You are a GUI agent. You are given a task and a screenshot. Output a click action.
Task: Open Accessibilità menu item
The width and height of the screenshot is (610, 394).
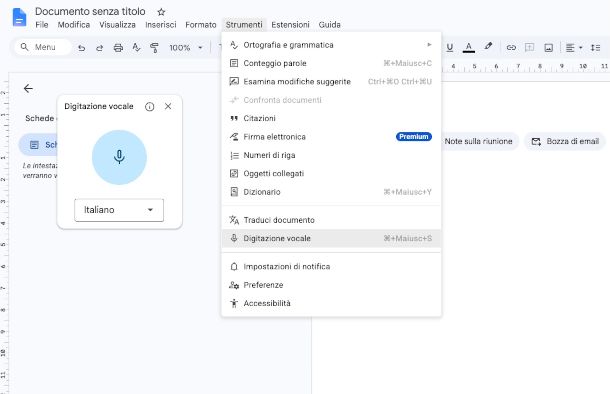331,303
